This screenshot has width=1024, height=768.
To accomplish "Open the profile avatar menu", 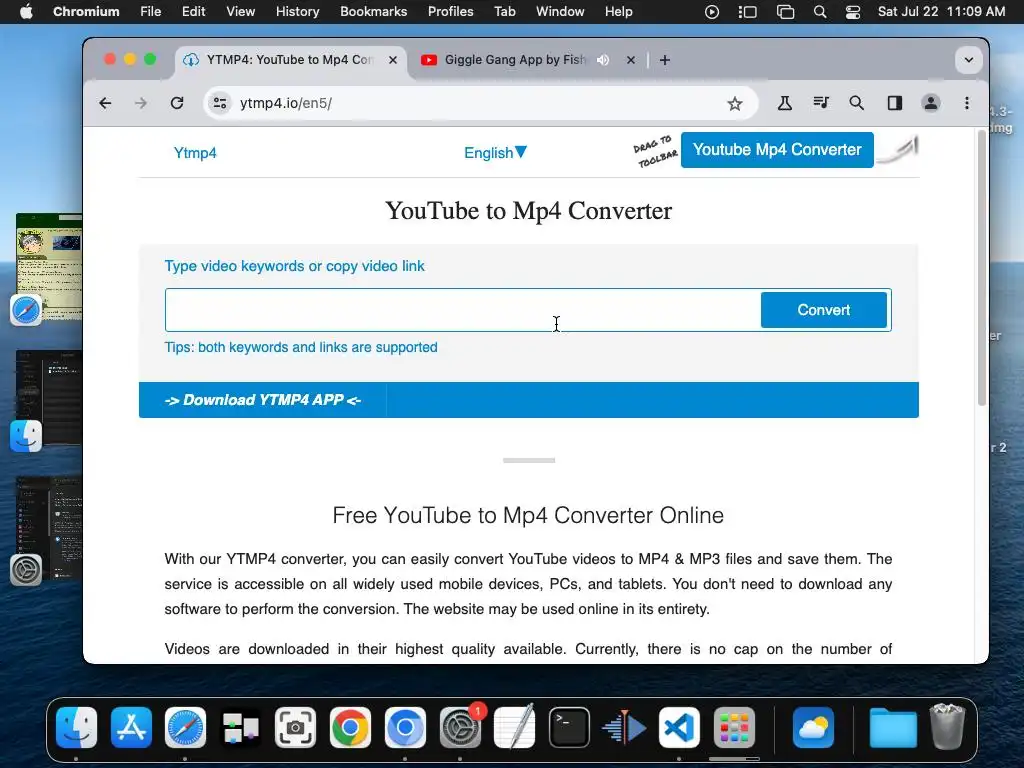I will [x=931, y=103].
